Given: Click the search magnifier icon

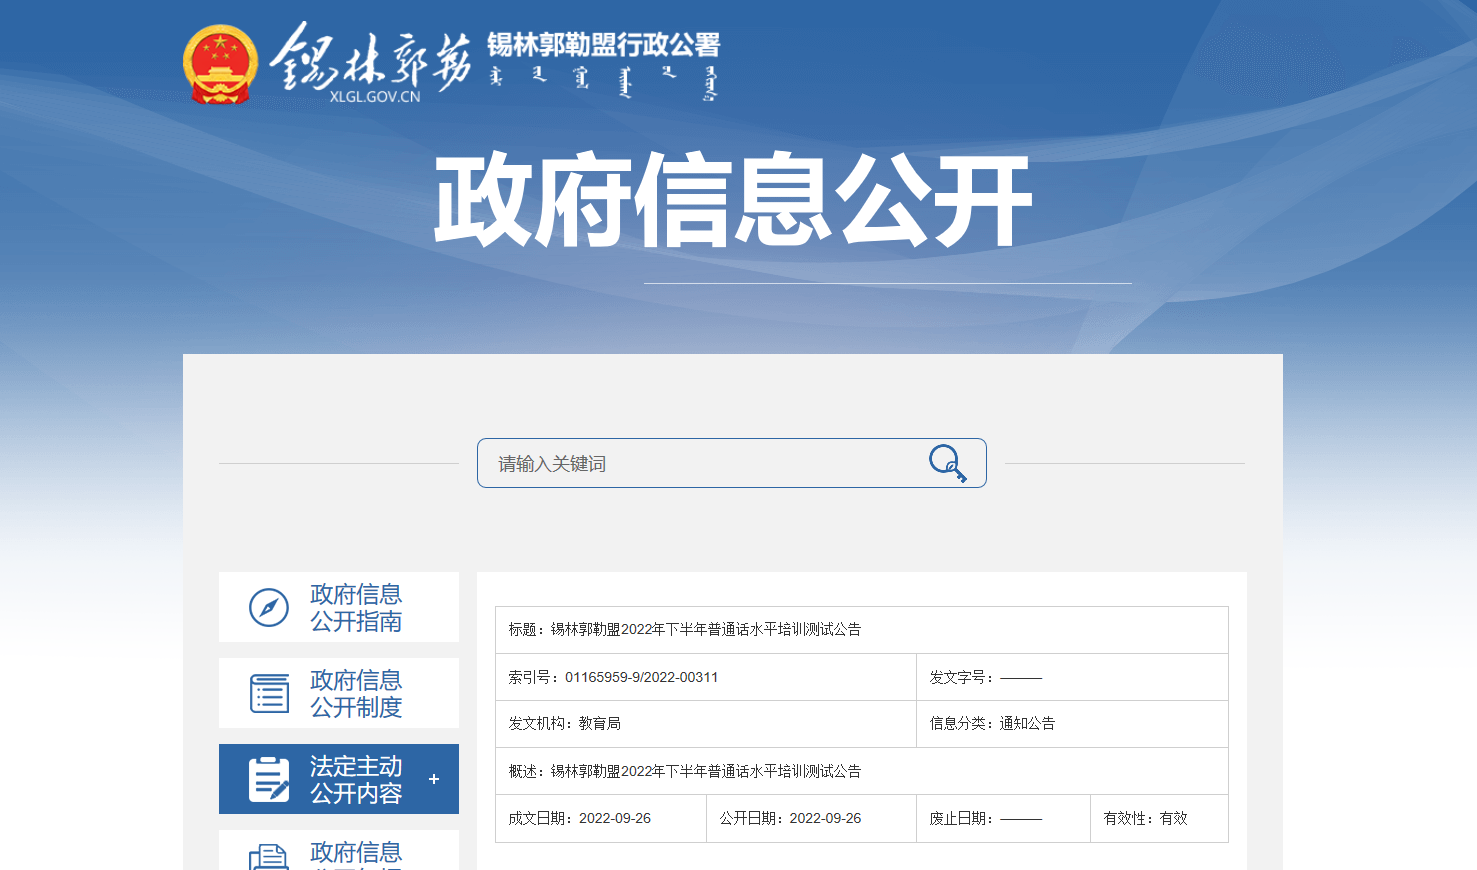Looking at the screenshot, I should coord(947,463).
